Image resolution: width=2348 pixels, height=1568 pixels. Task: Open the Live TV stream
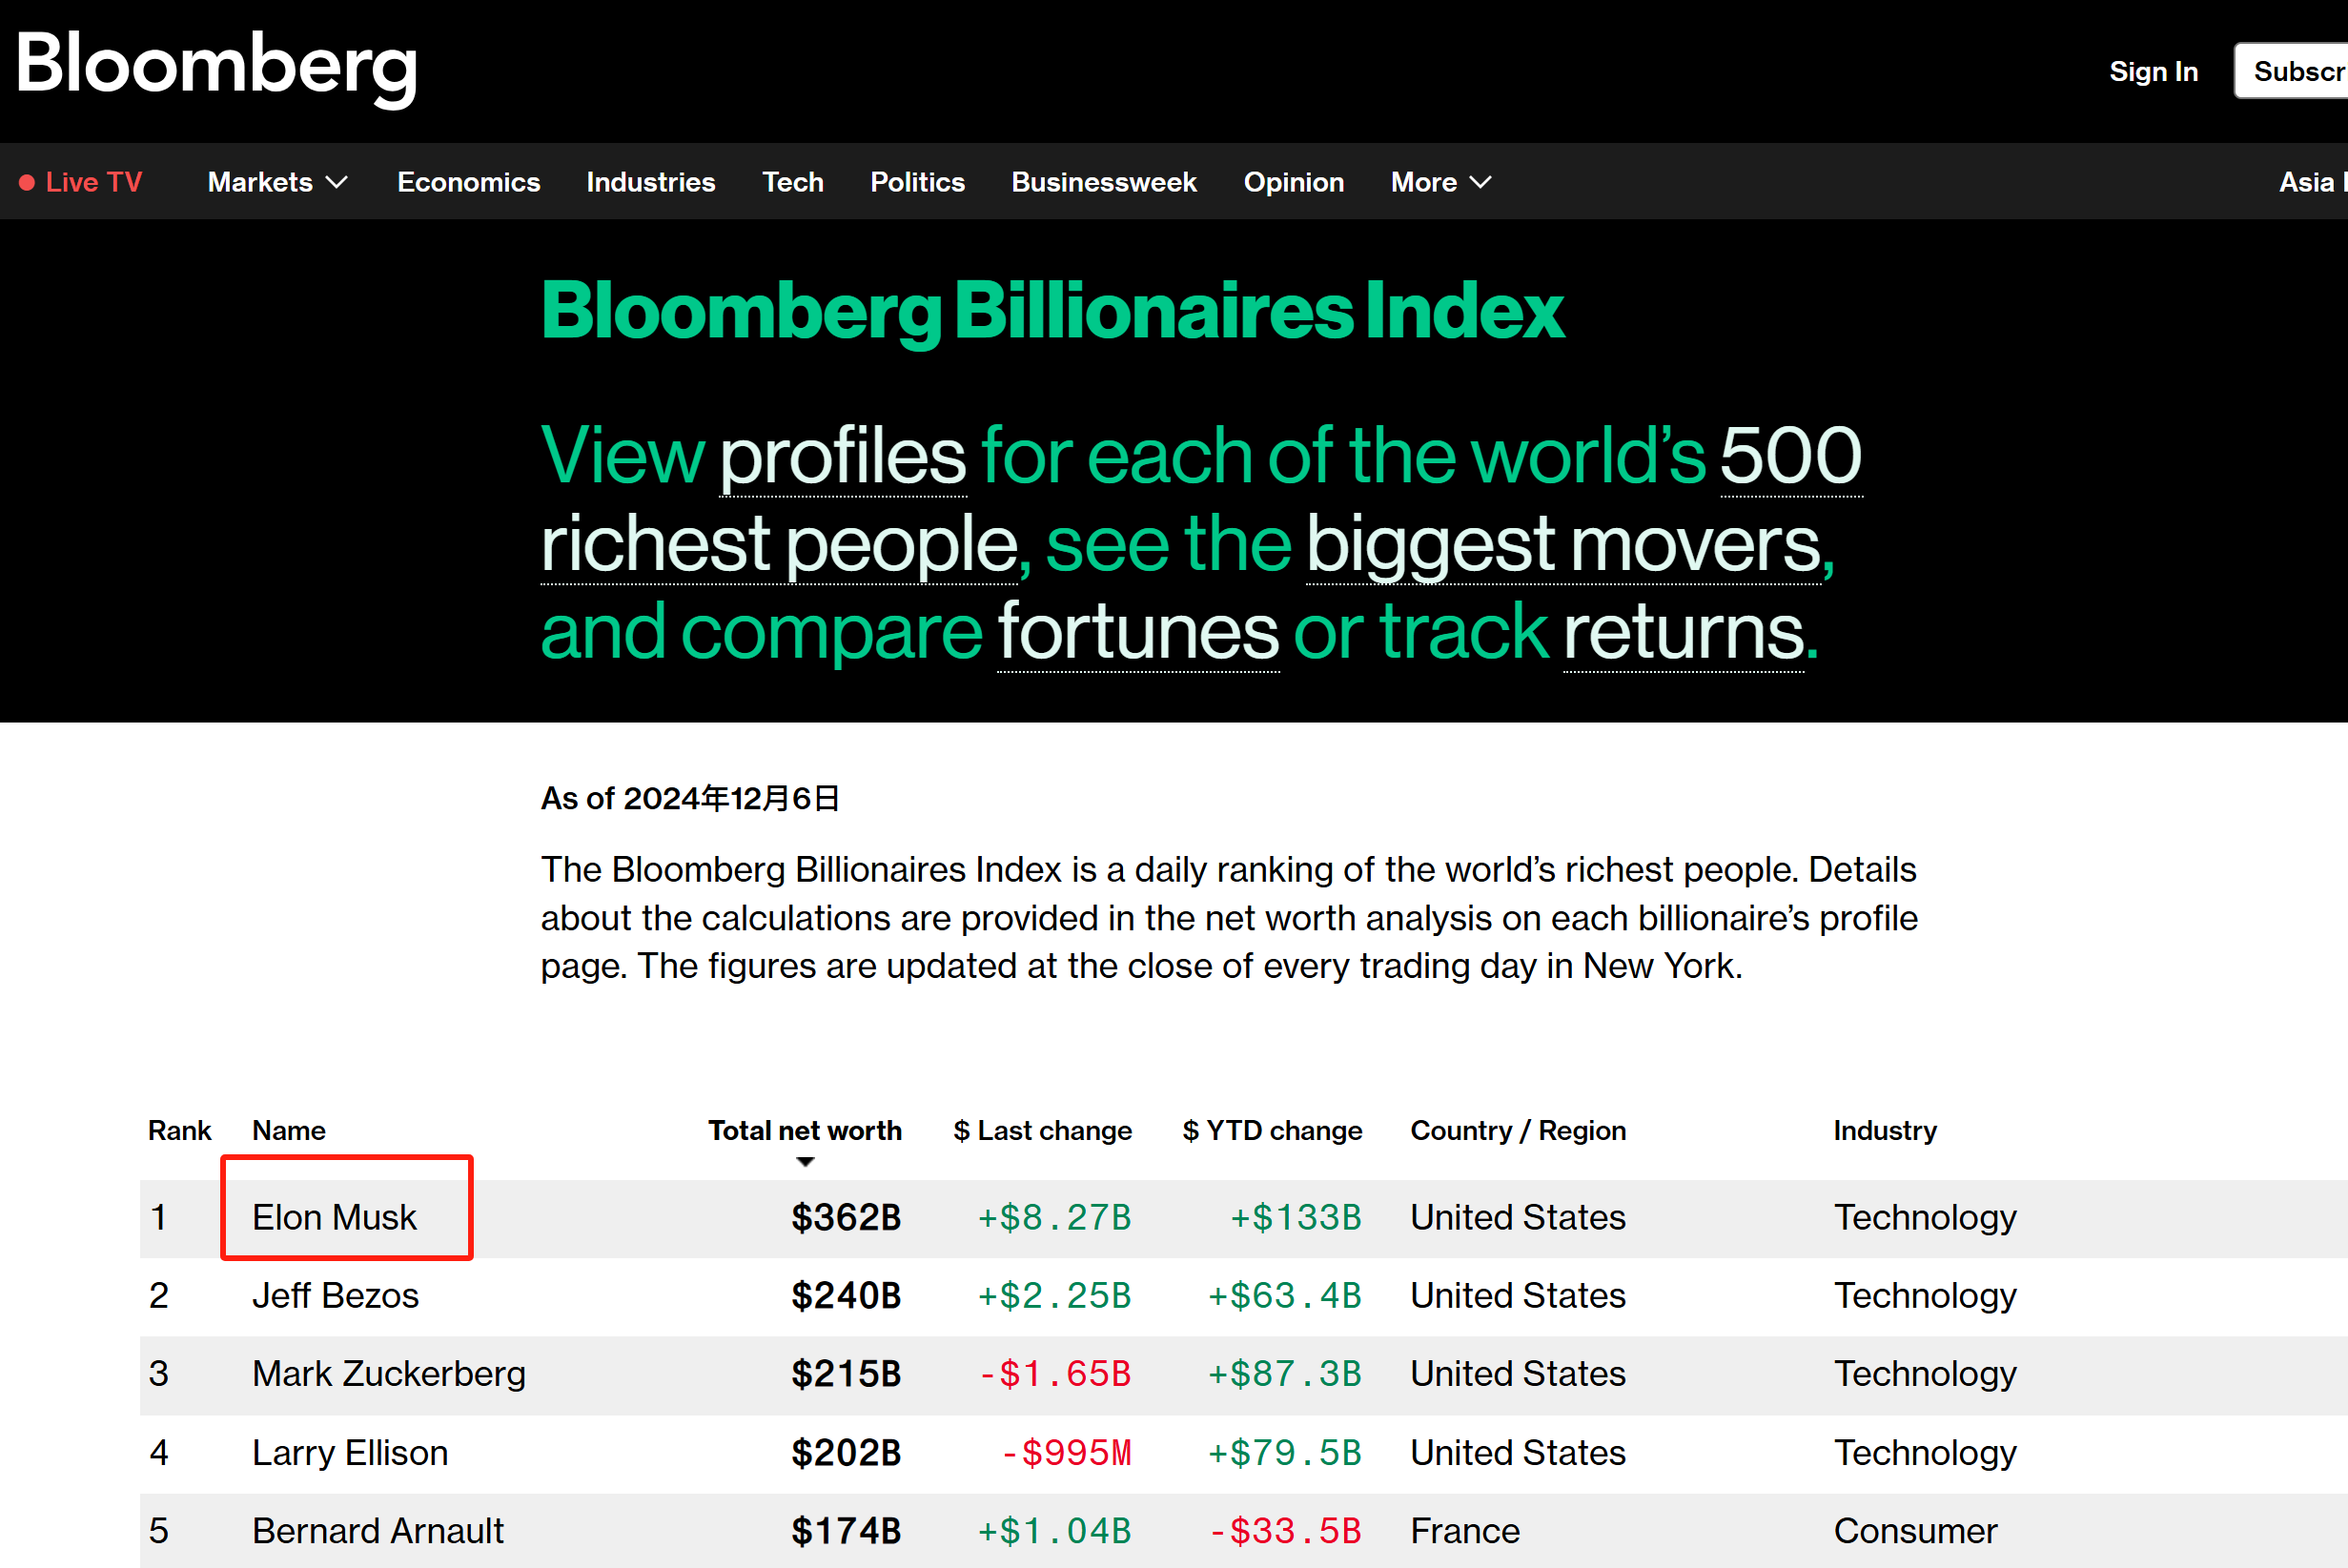click(x=86, y=182)
